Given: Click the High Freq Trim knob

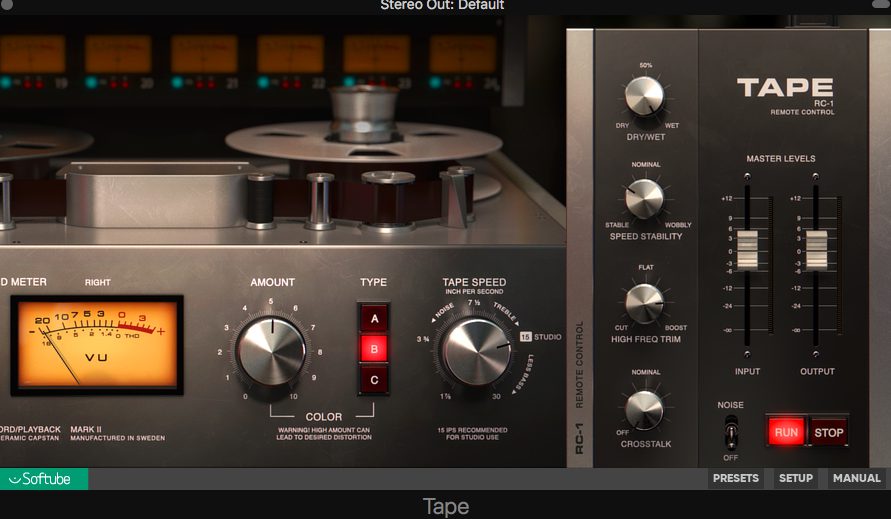Looking at the screenshot, I should 644,304.
